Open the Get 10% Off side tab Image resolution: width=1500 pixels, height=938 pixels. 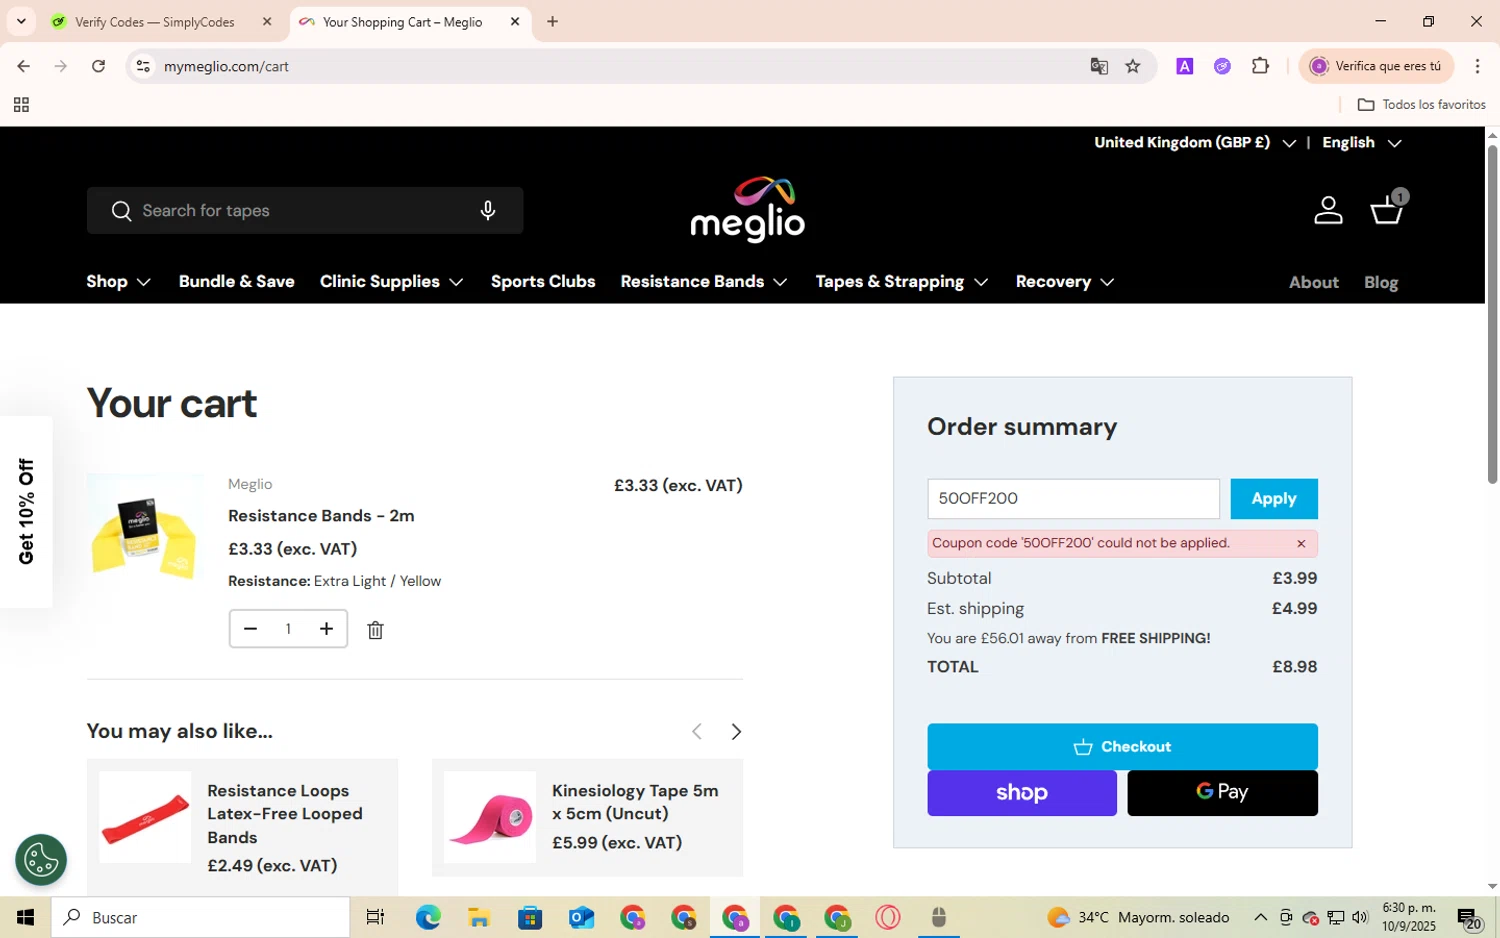coord(26,512)
